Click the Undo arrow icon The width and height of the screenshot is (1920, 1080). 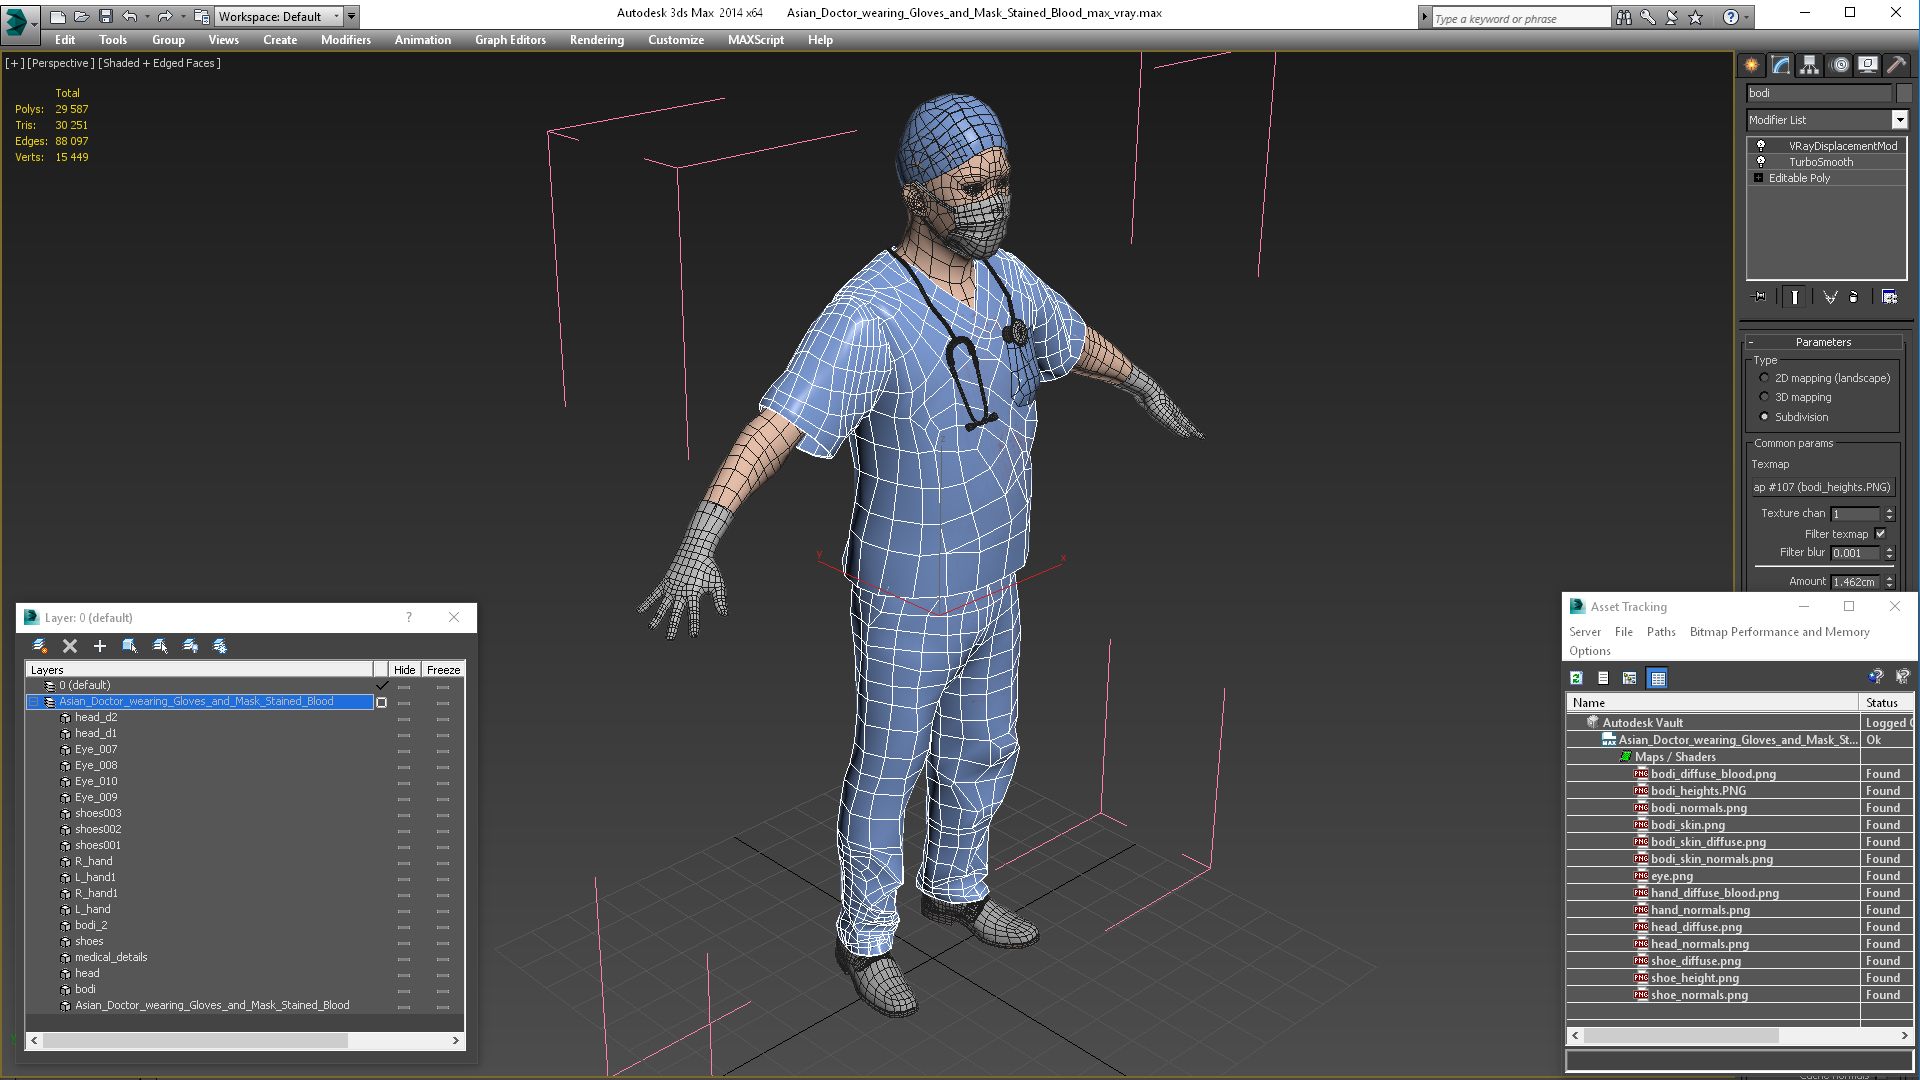[x=130, y=17]
